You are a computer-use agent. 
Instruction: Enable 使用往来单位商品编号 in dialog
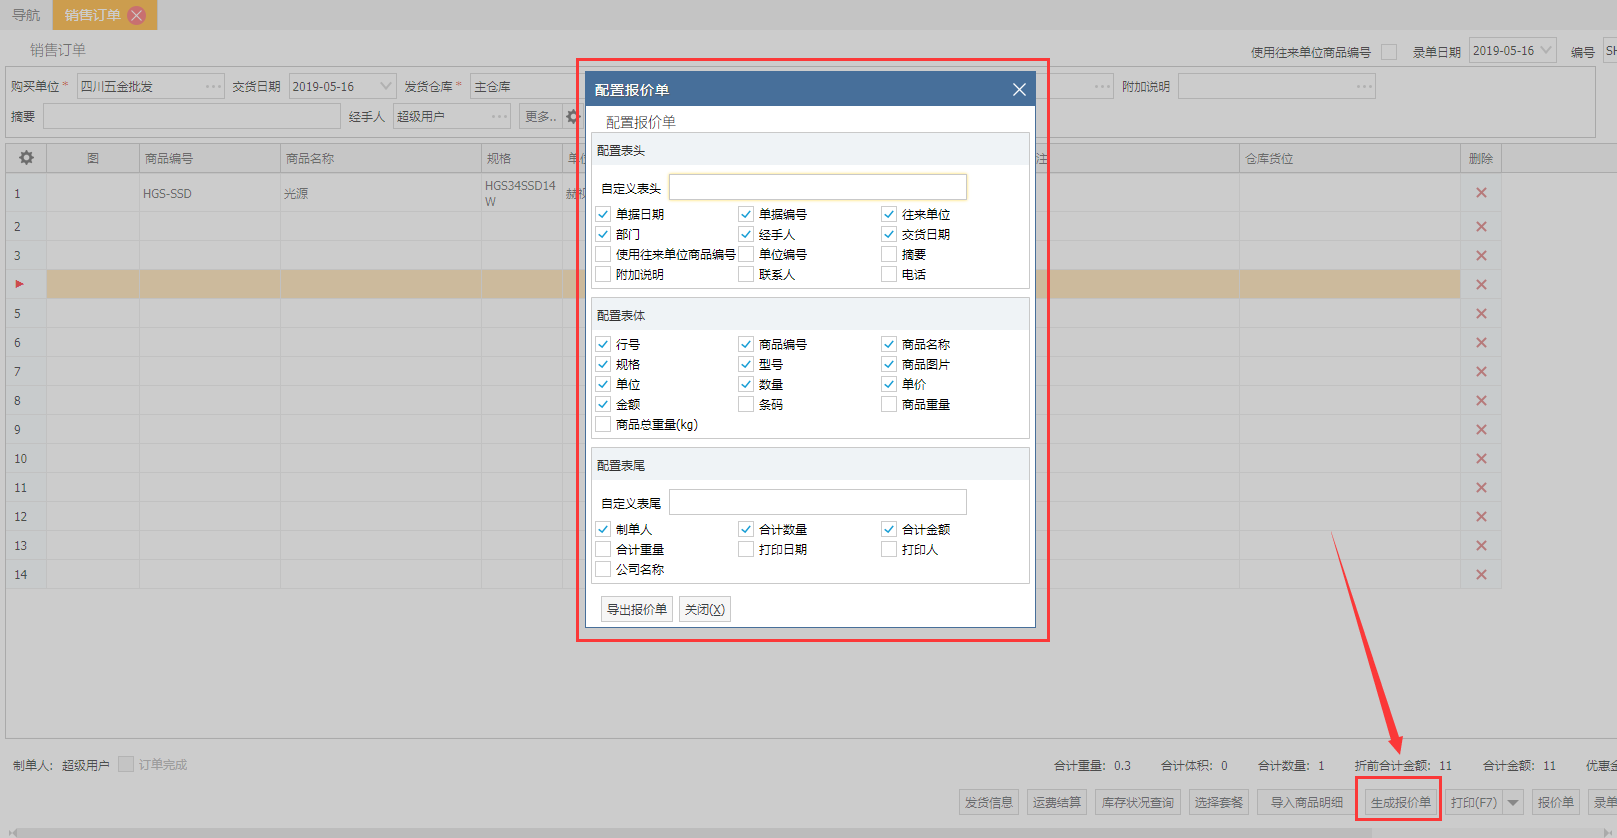point(603,254)
